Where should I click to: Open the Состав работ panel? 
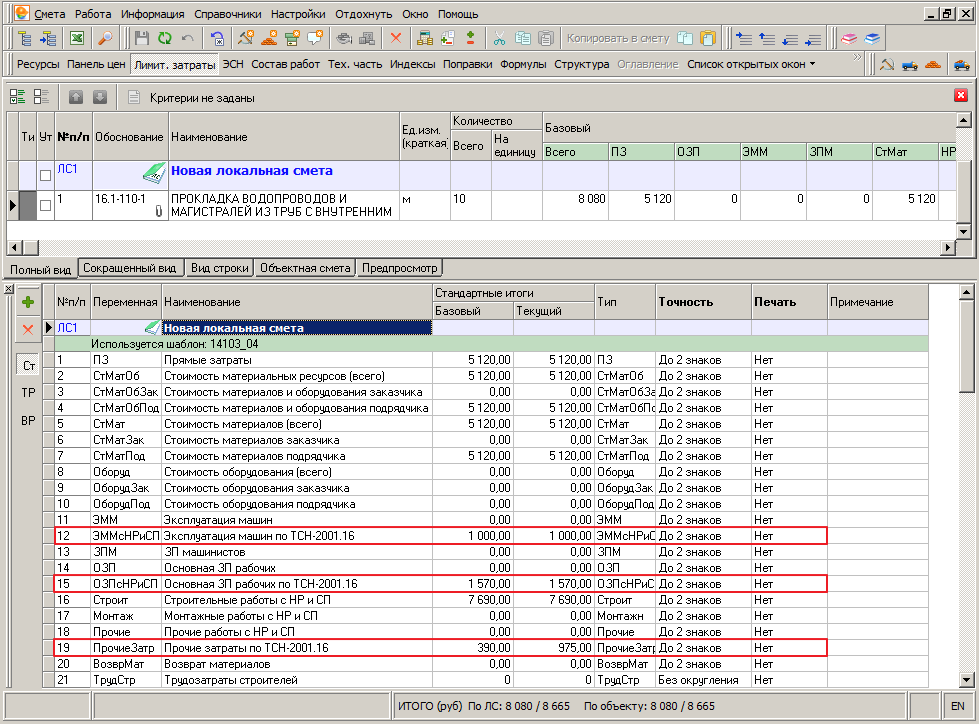tap(285, 64)
